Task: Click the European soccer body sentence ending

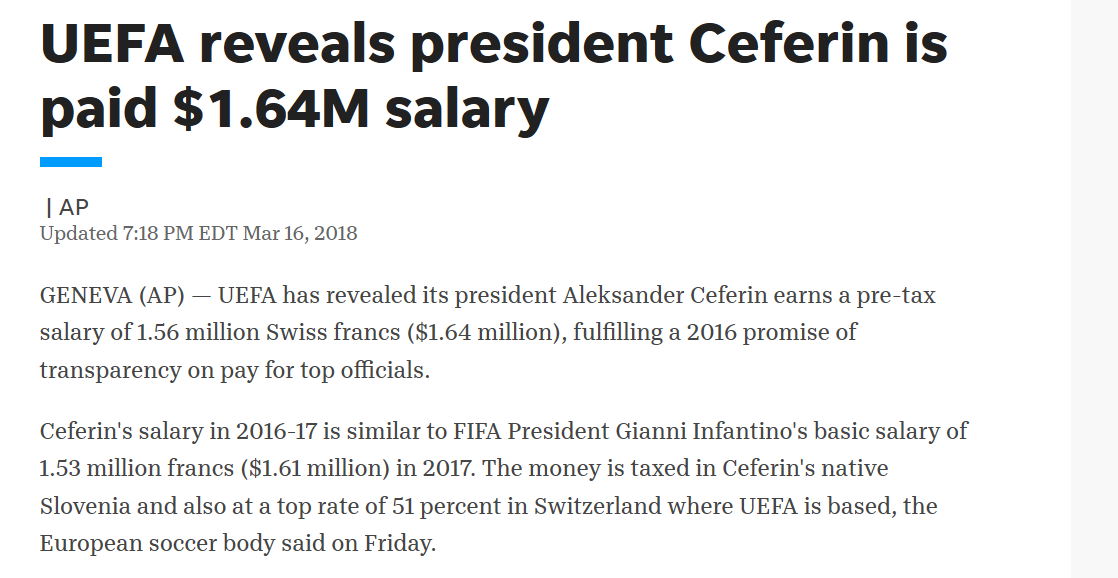Action: [237, 544]
